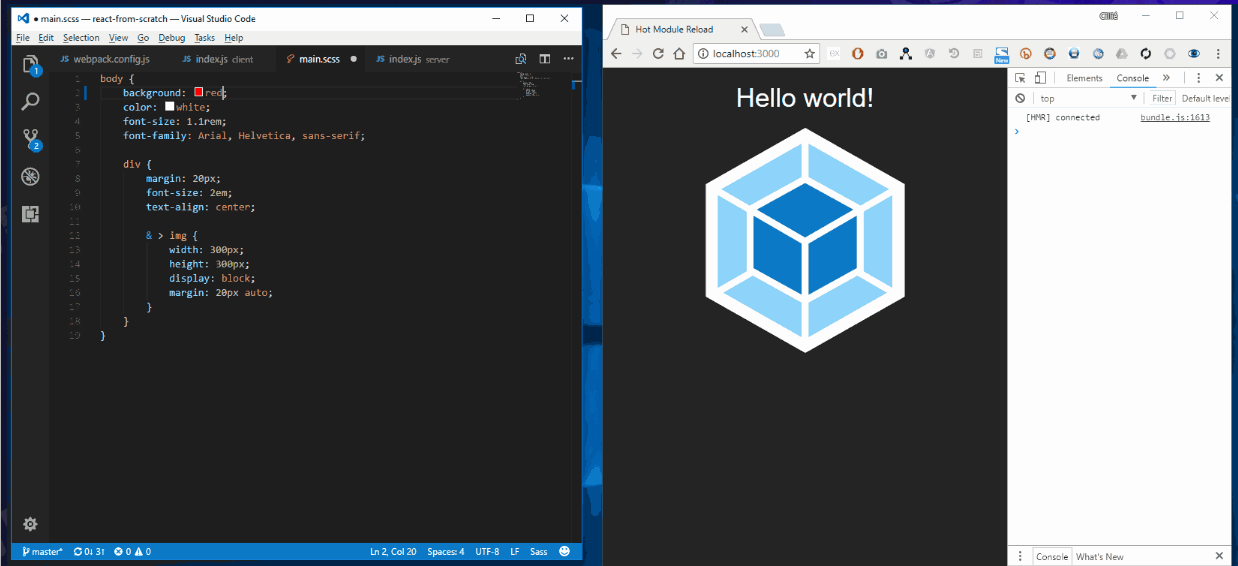
Task: Bookmark this page with the star
Action: (x=809, y=53)
